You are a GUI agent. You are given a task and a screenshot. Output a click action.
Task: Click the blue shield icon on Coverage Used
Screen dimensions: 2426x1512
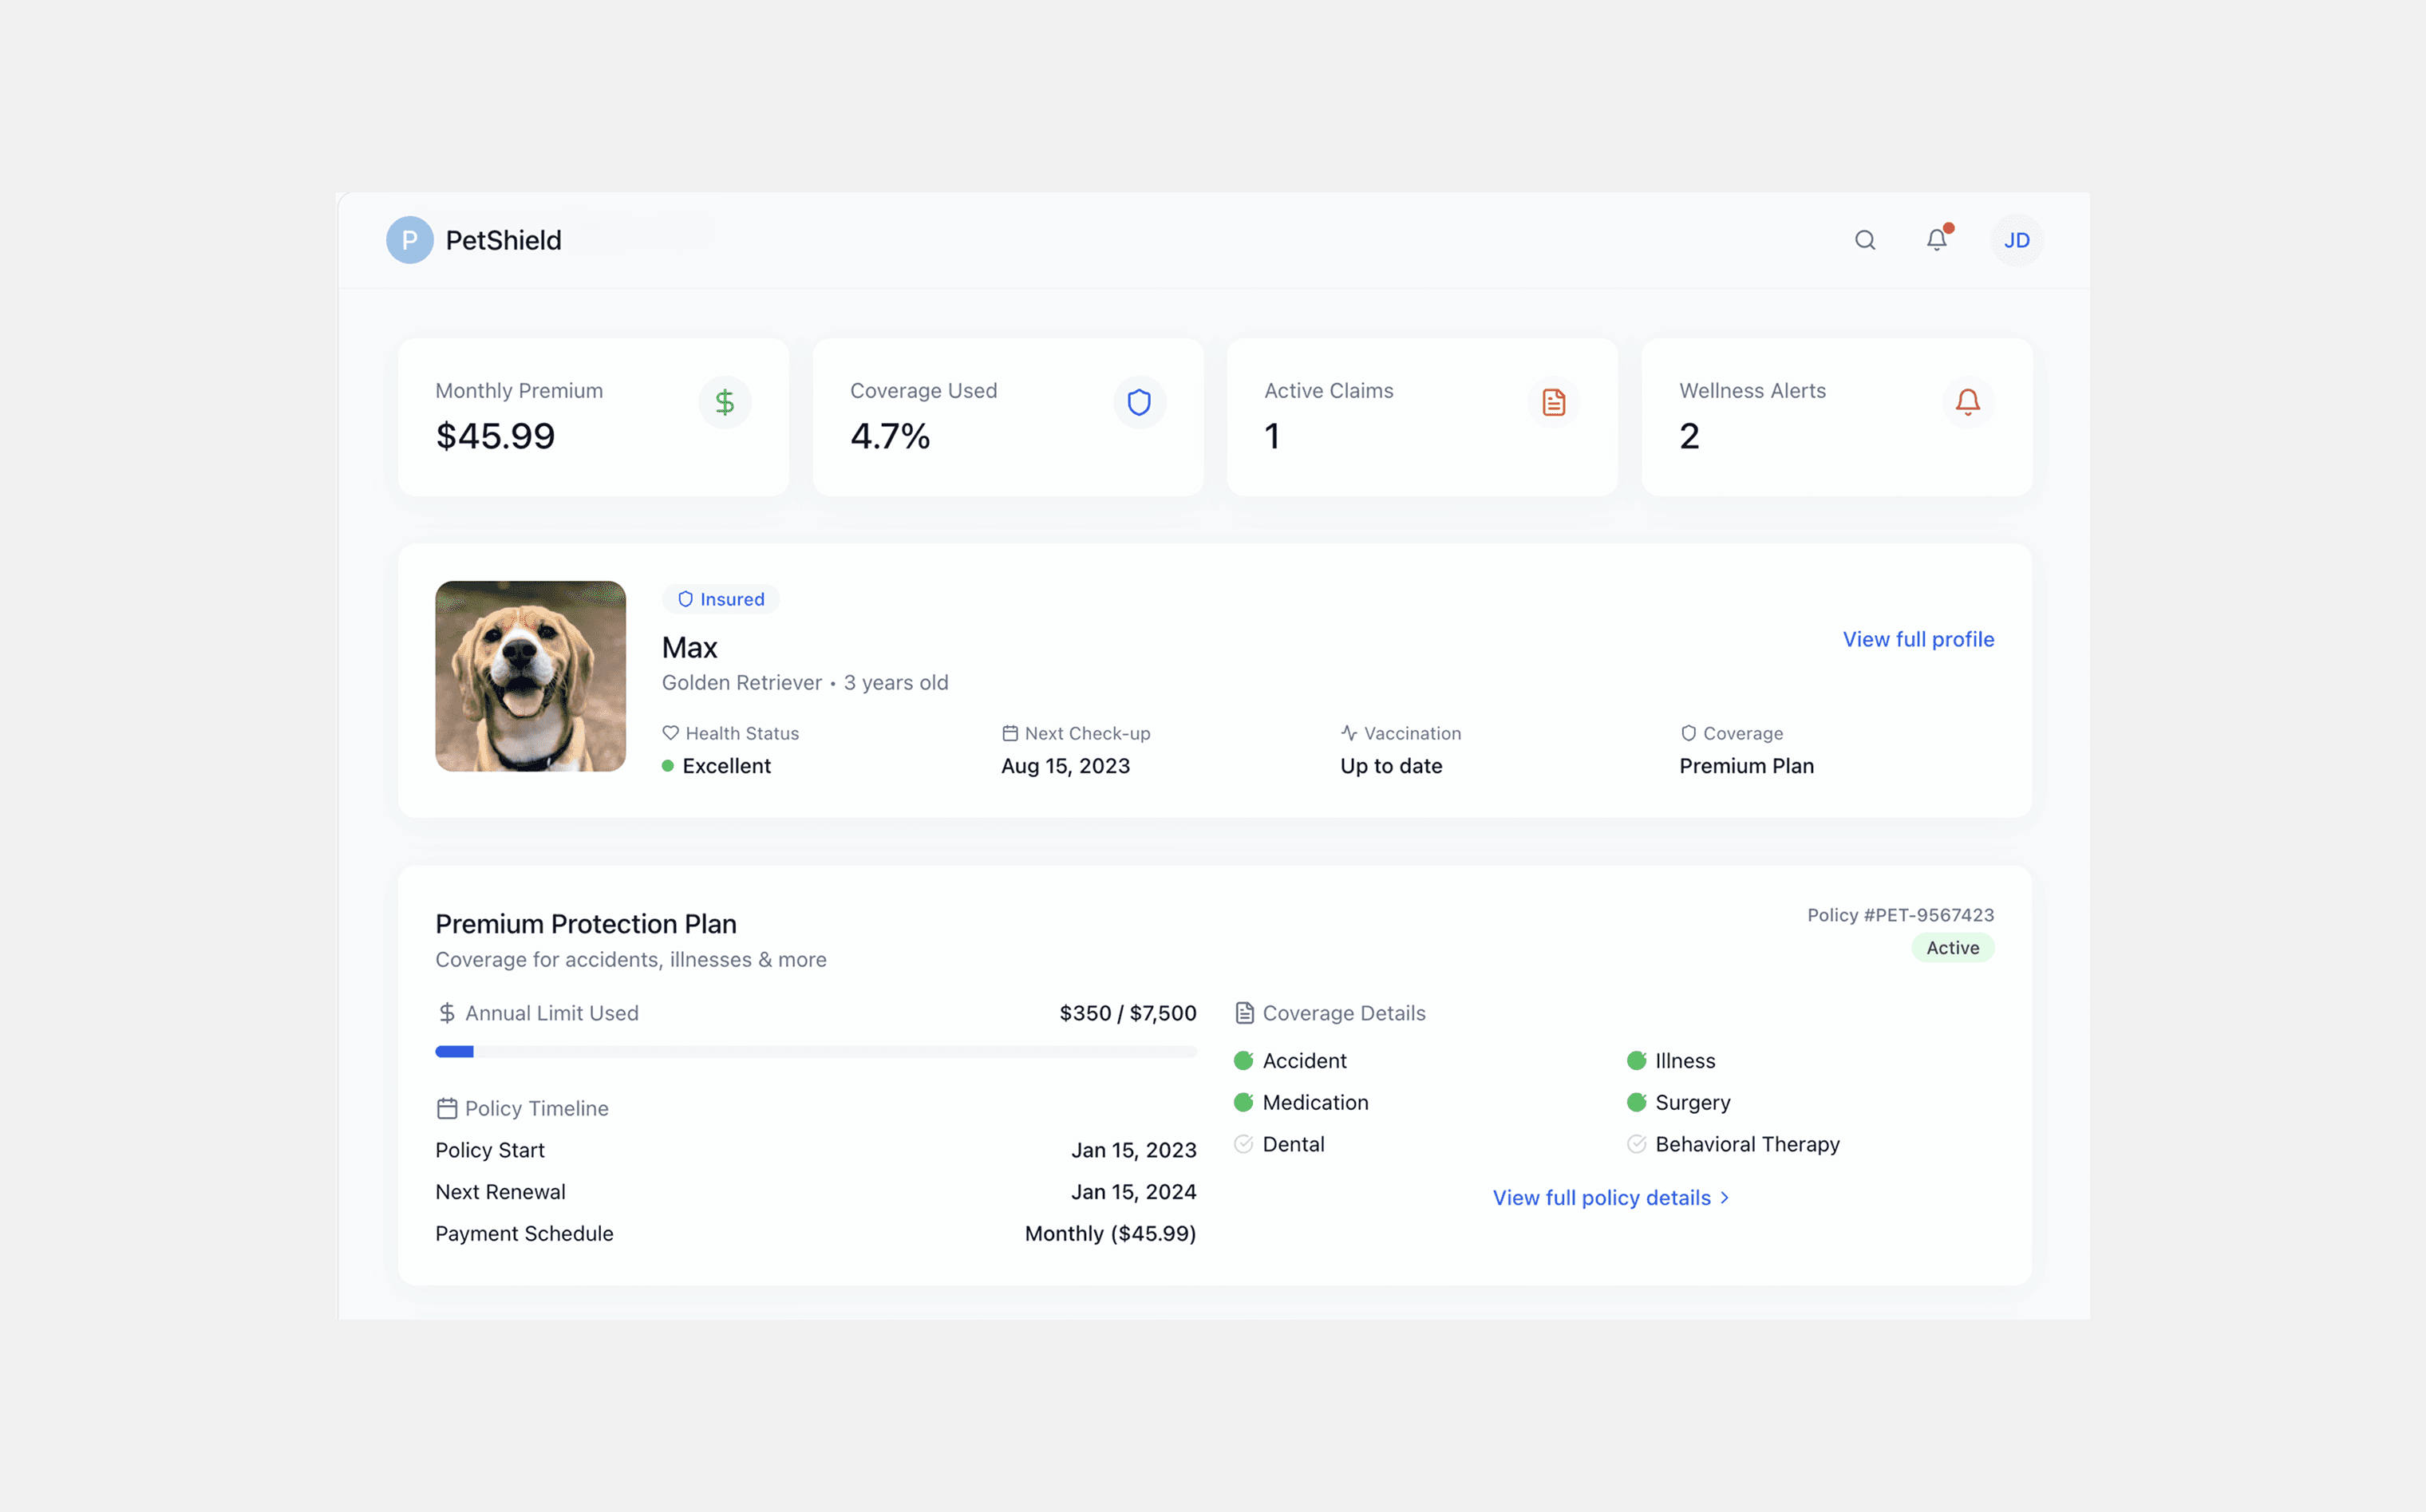(x=1139, y=402)
